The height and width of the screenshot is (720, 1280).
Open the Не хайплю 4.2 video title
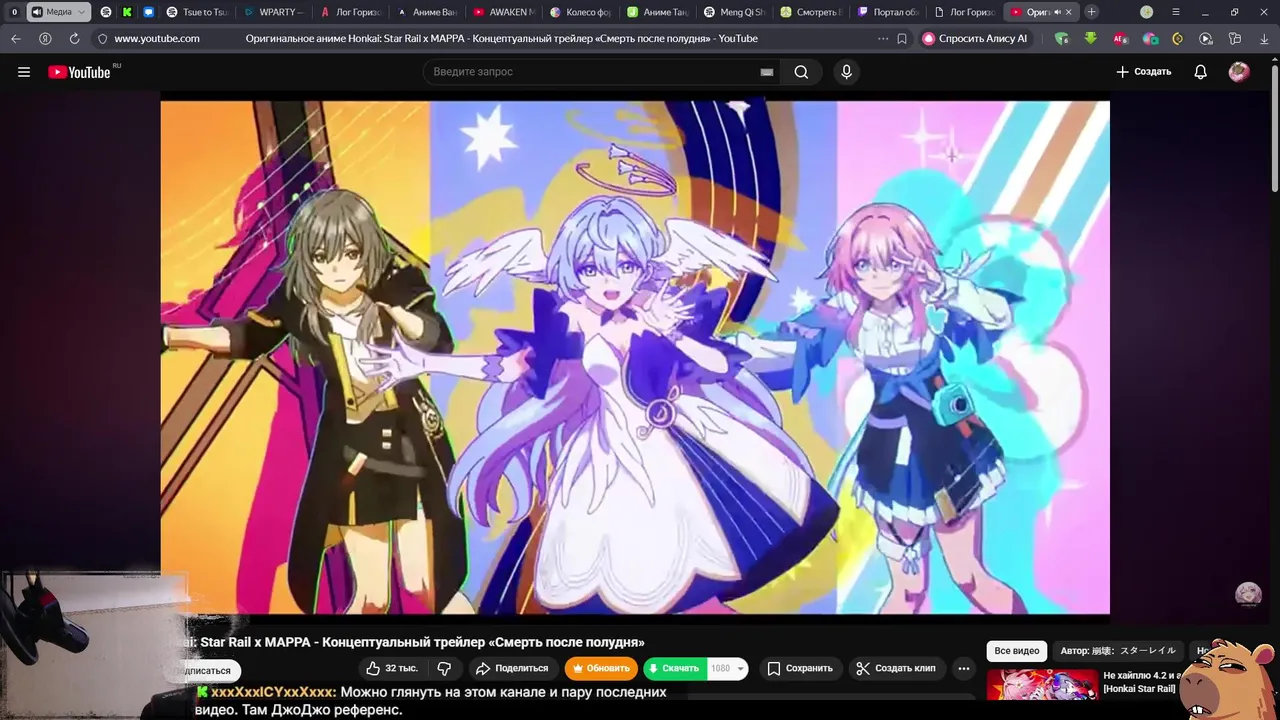pos(1141,682)
